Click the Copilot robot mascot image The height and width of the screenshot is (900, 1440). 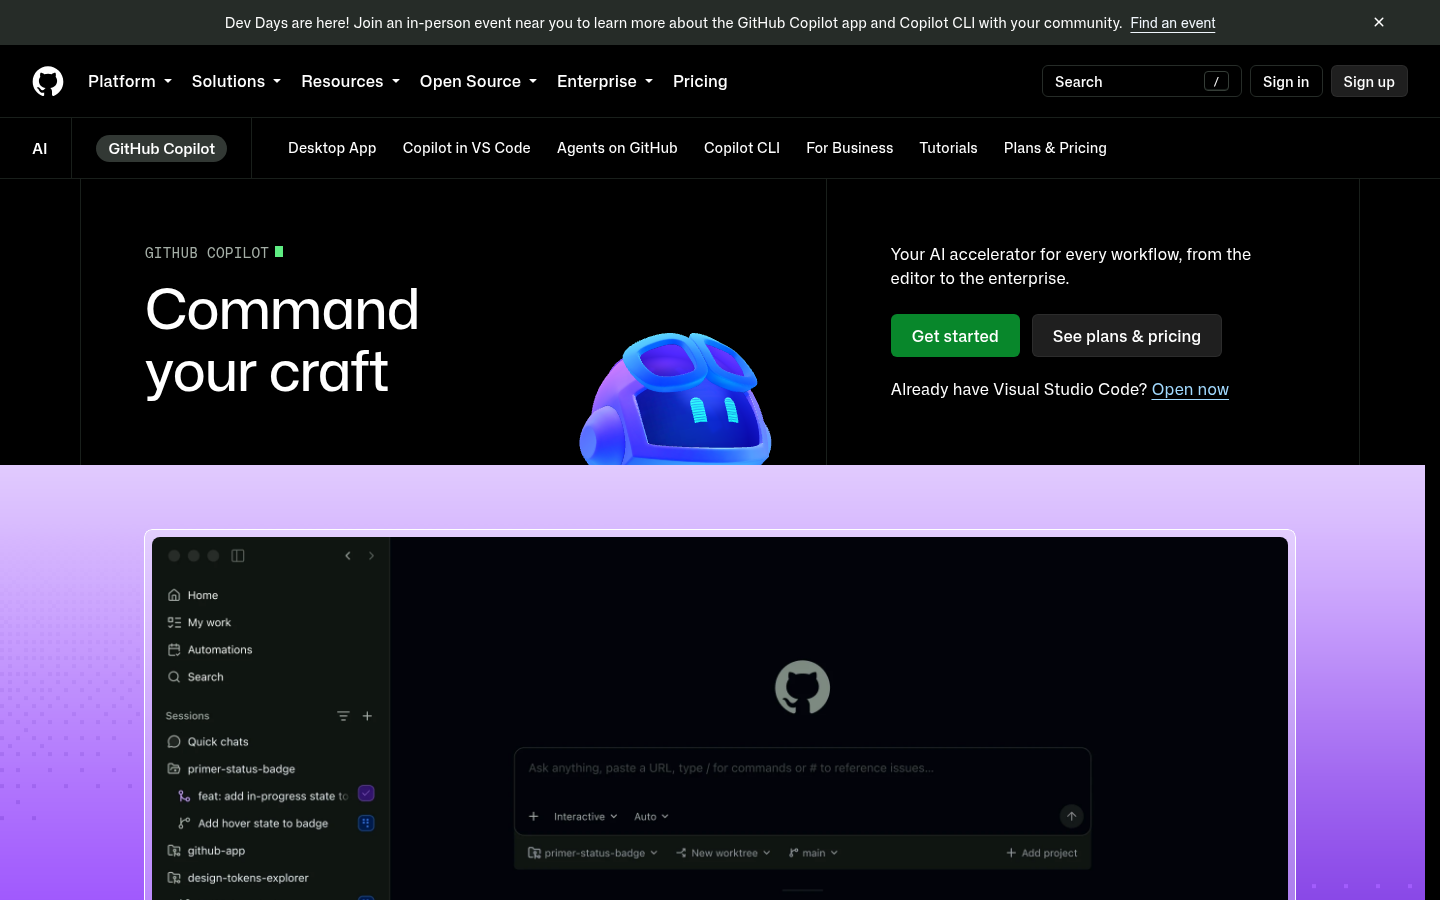click(x=676, y=398)
